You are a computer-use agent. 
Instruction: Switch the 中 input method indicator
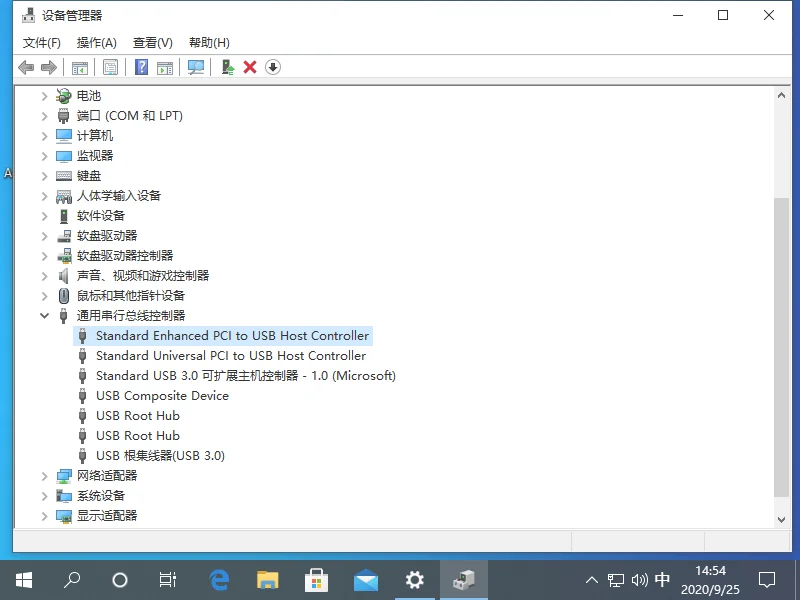662,580
